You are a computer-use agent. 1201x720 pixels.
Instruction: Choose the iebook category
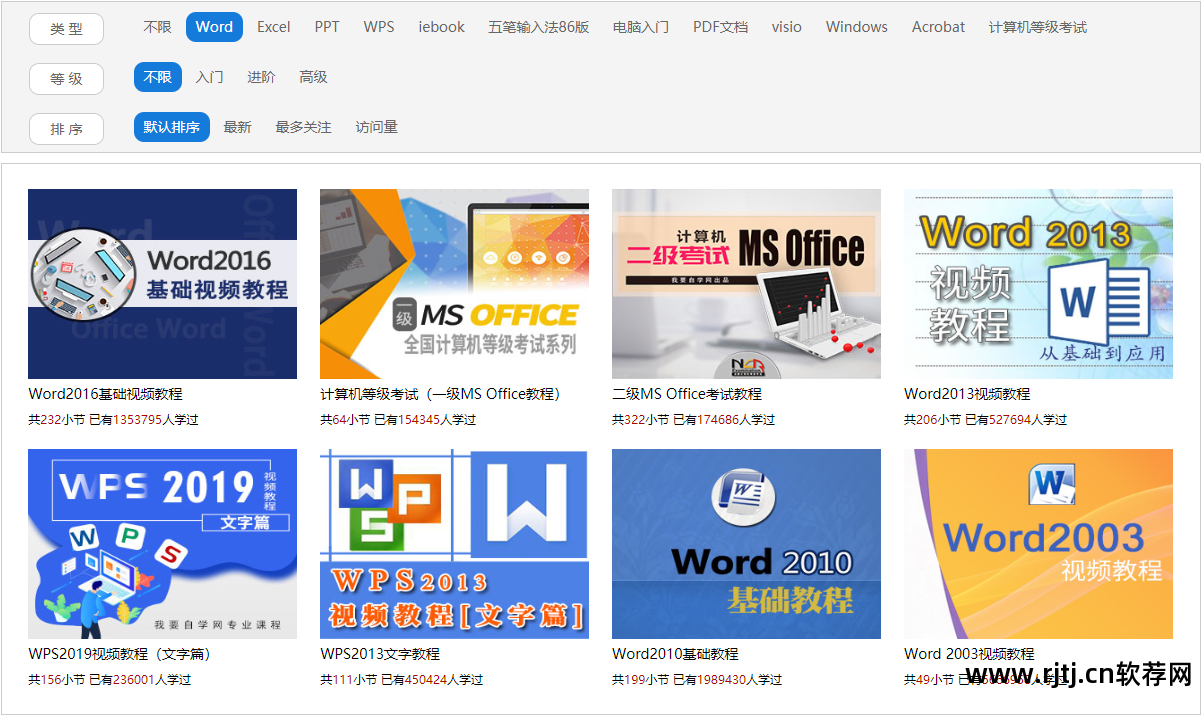coord(442,27)
